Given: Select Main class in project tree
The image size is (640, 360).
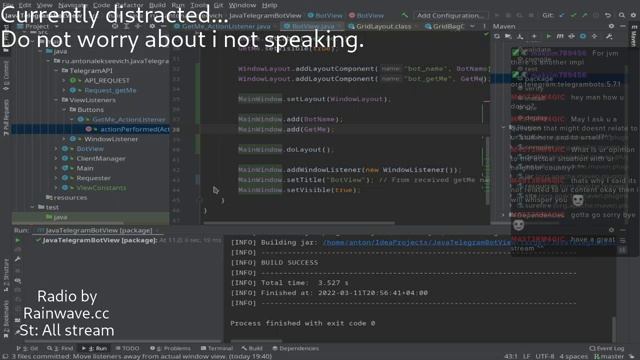Looking at the screenshot, I should tap(85, 168).
